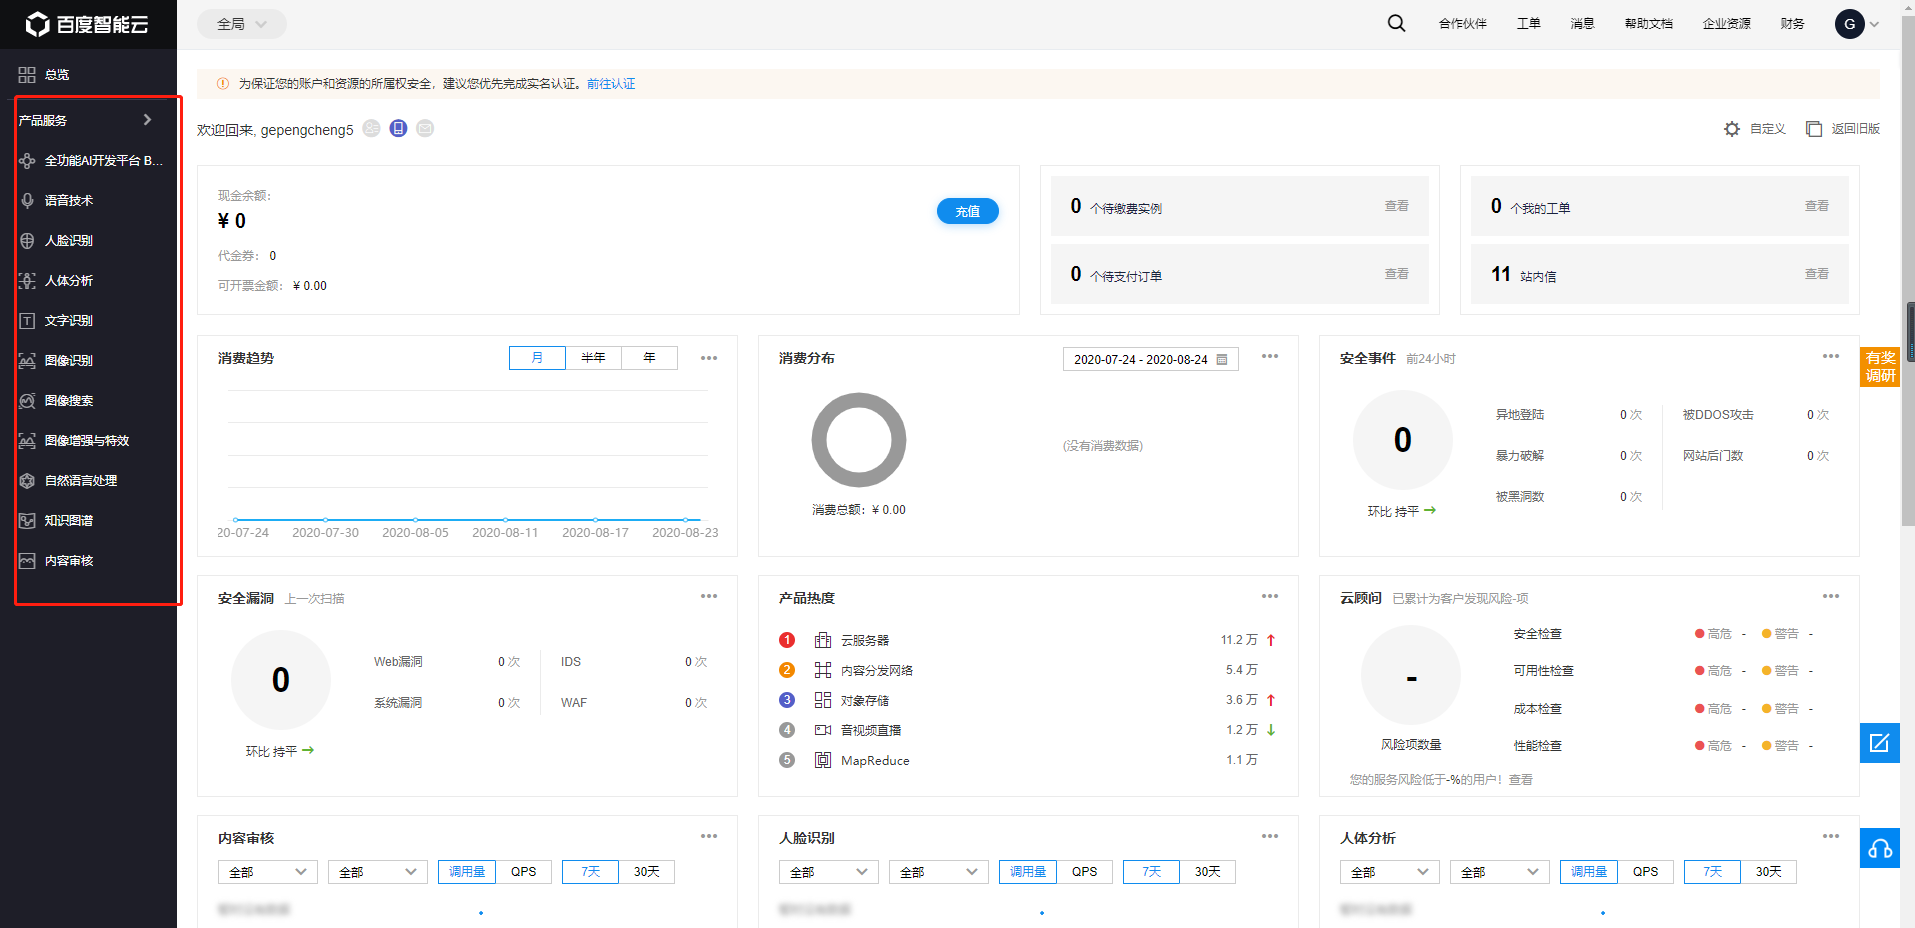1915x928 pixels.
Task: Open 图像增强与特效 in sidebar
Action: pyautogui.click(x=74, y=440)
